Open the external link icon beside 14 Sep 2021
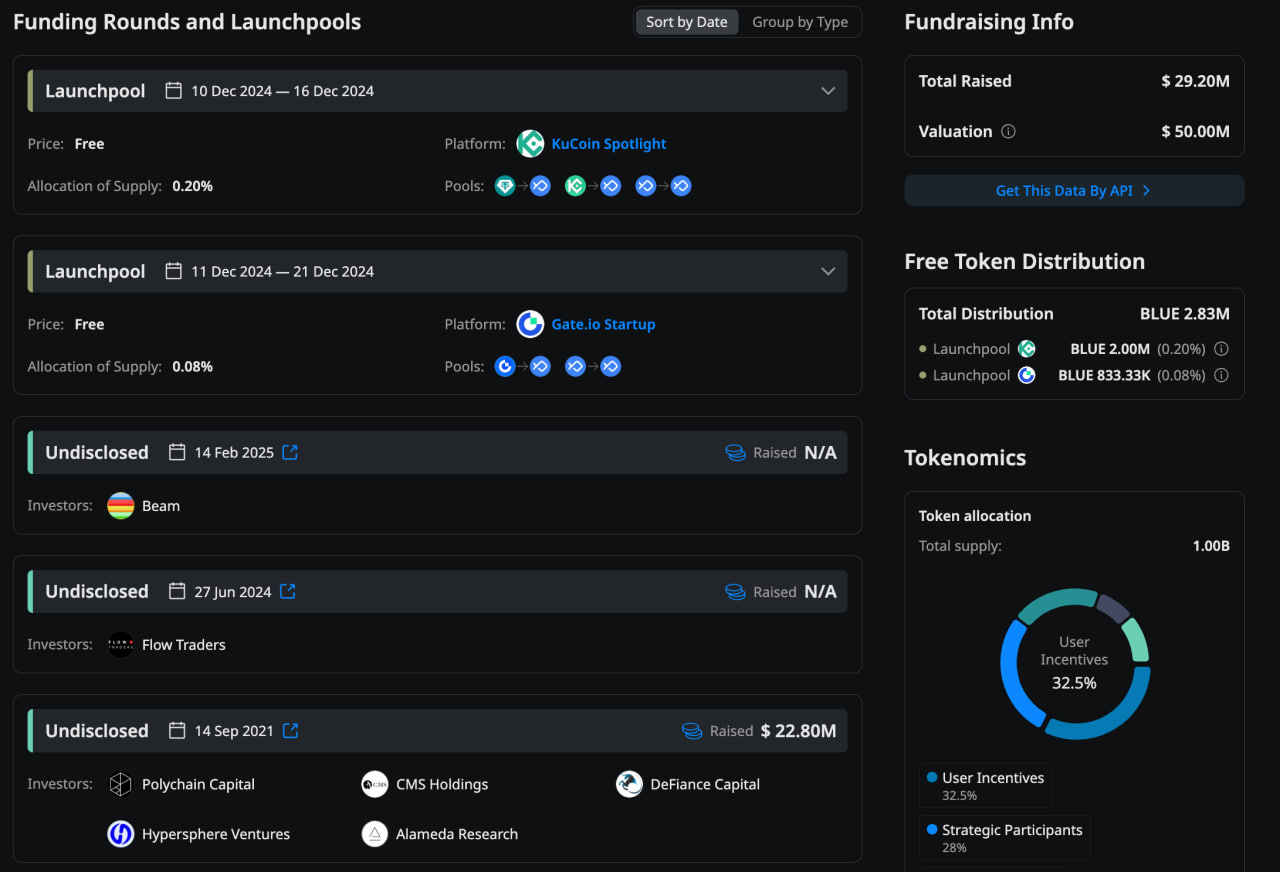 pyautogui.click(x=290, y=730)
